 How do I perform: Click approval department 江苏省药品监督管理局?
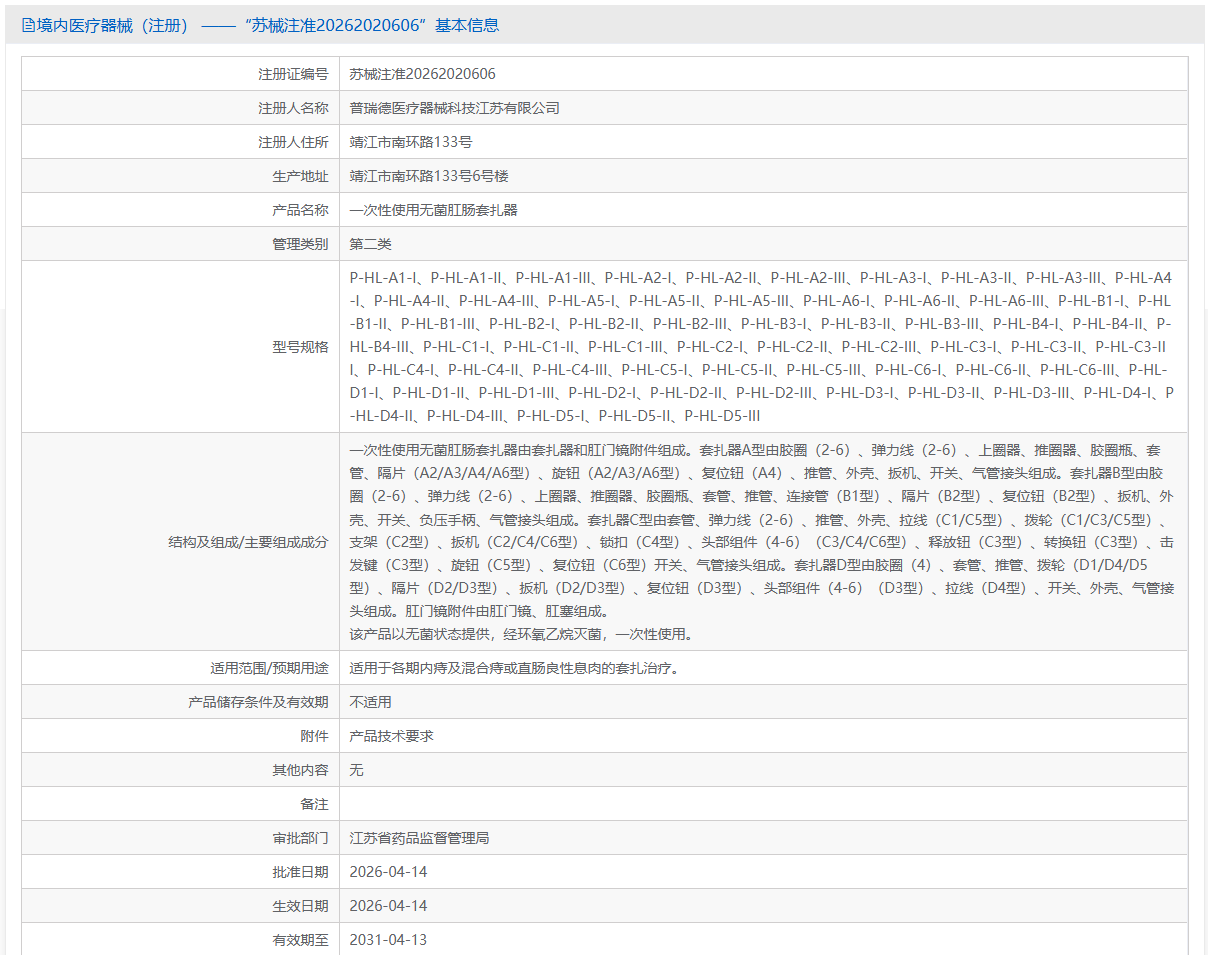tap(419, 838)
